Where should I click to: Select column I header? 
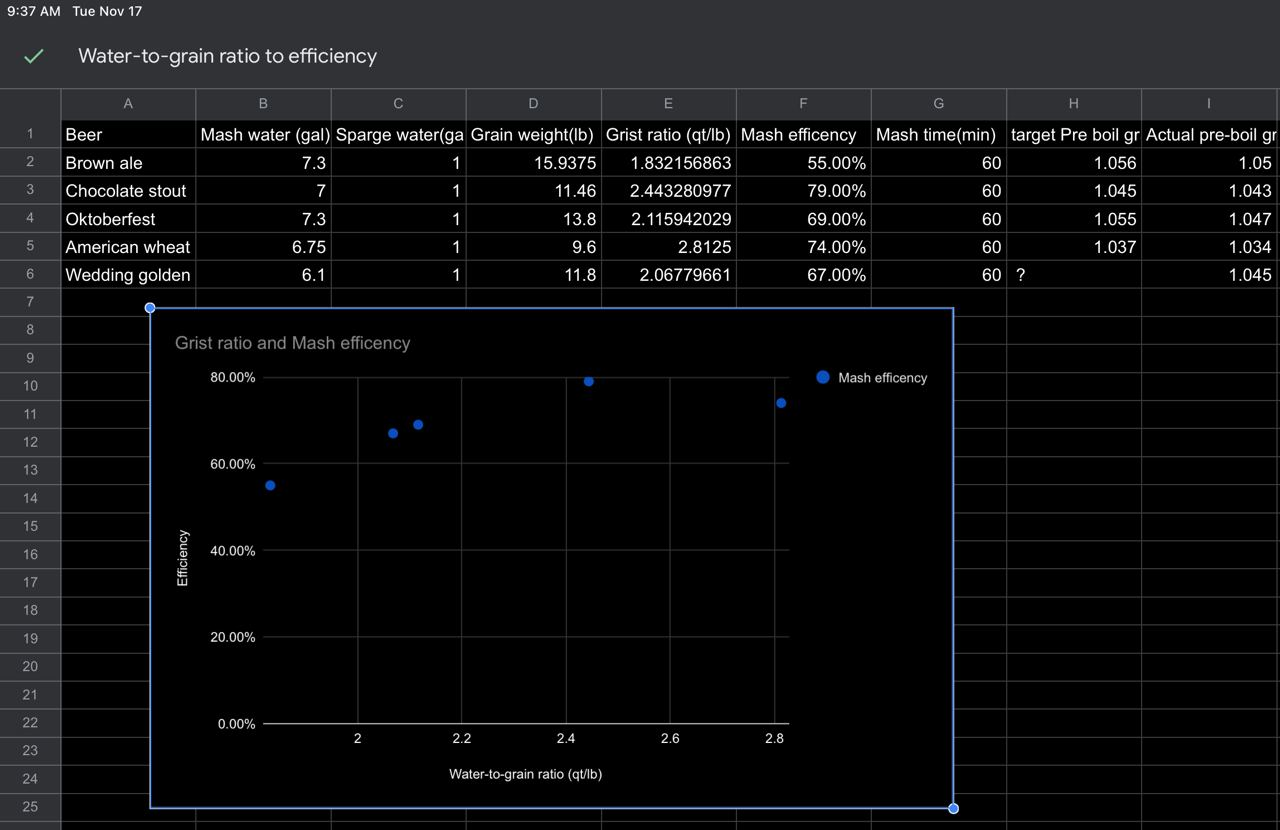(x=1209, y=104)
